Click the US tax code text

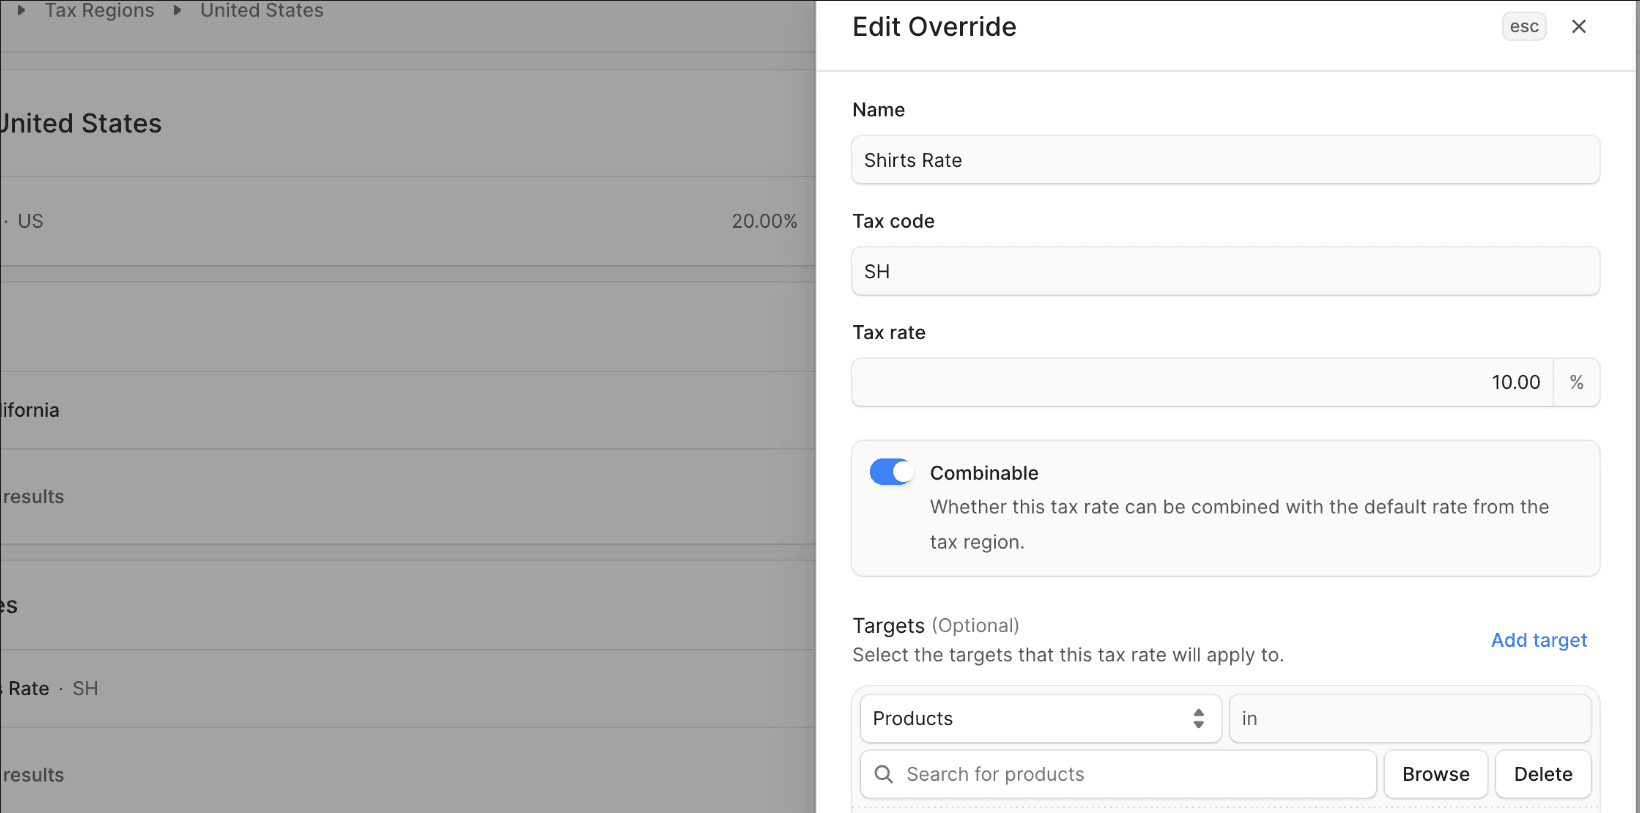(x=31, y=221)
